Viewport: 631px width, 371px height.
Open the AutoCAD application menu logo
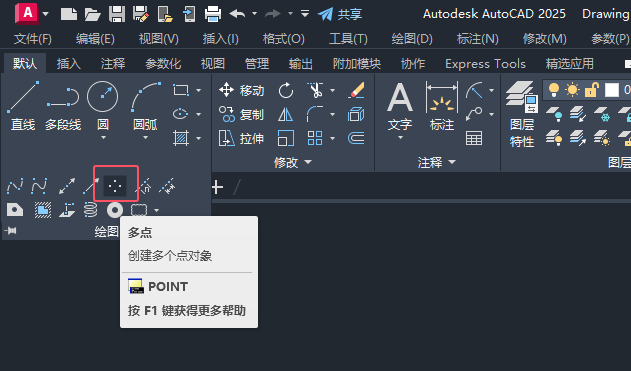[27, 13]
